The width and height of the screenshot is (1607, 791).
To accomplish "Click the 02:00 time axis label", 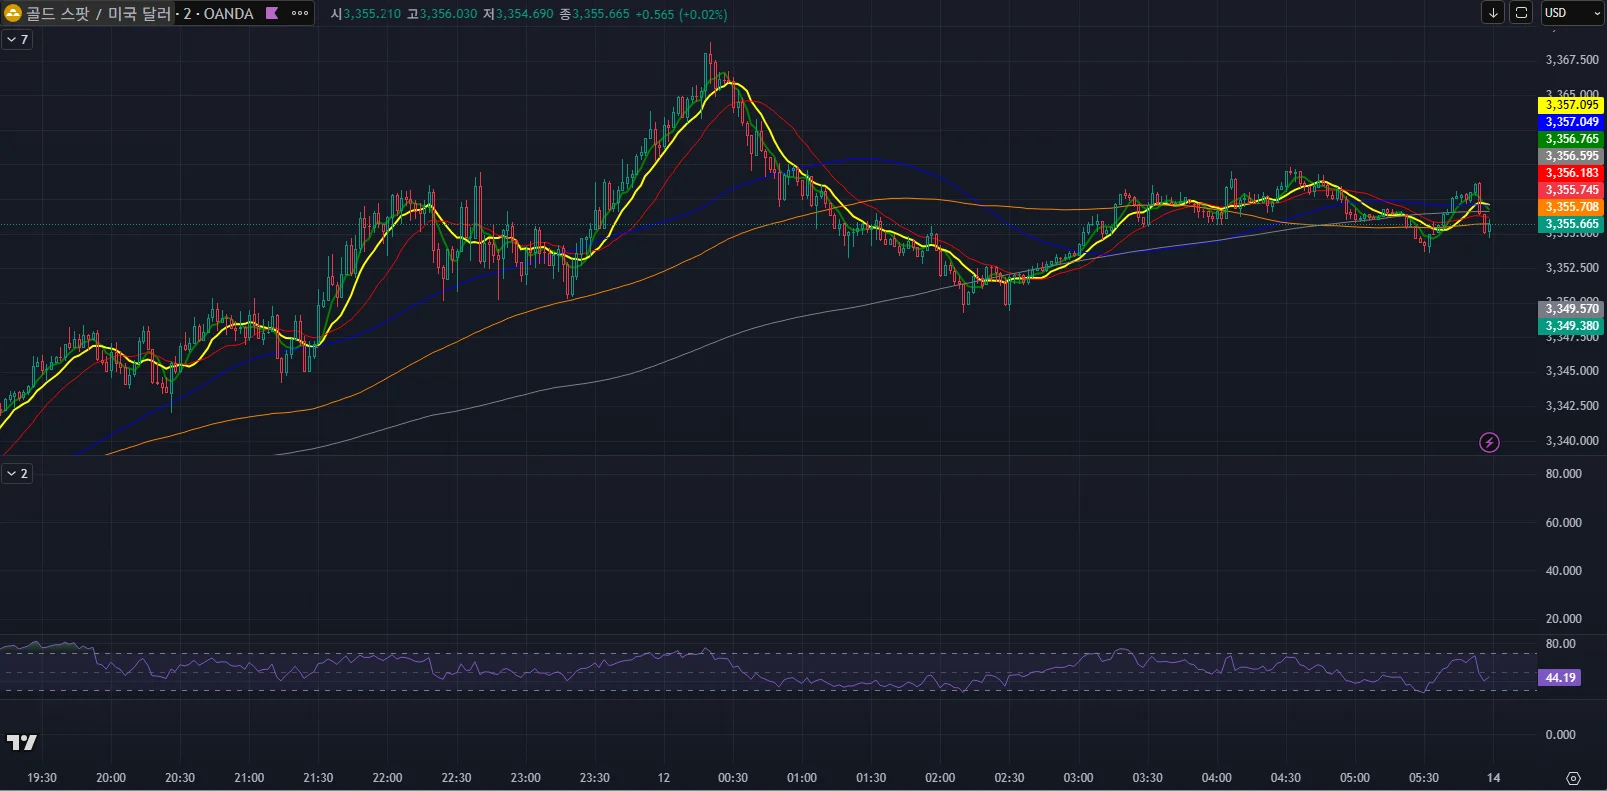I will [940, 778].
